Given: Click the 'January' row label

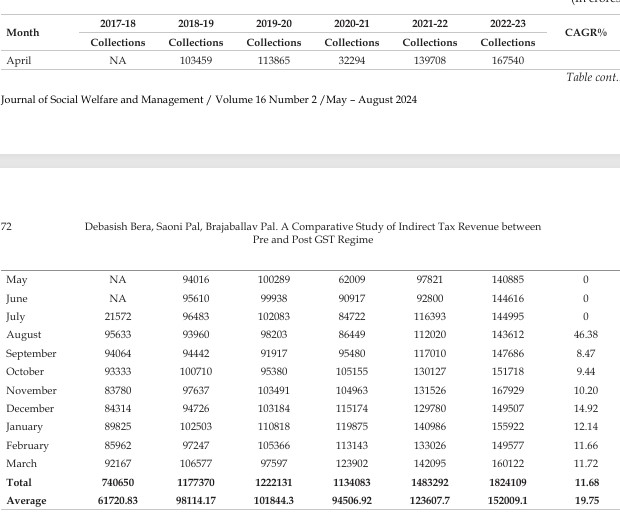Looking at the screenshot, I should 24,427.
